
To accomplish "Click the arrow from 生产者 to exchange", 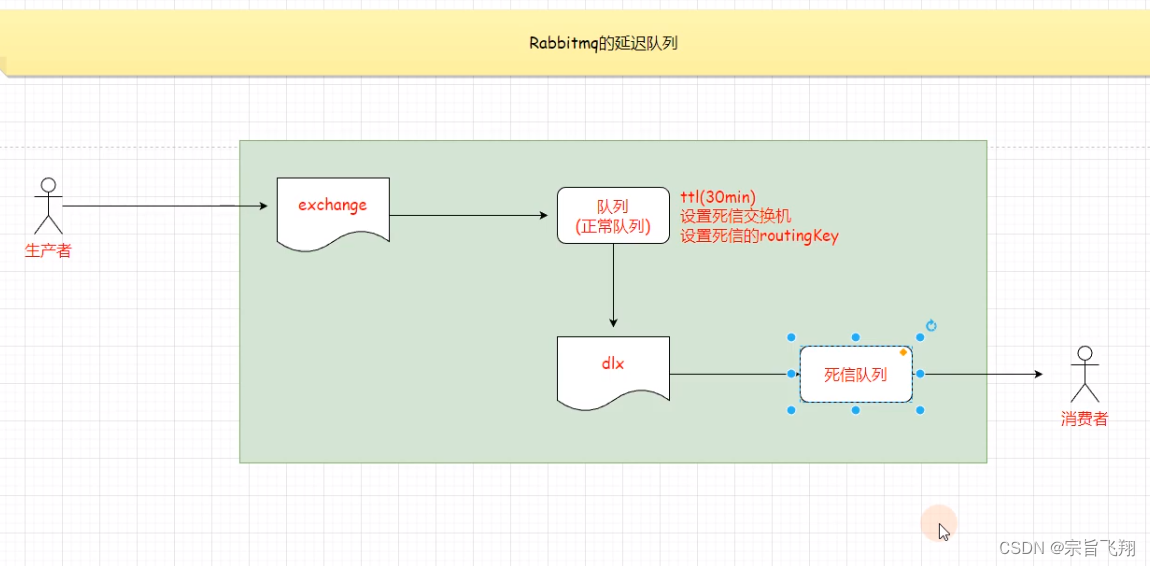I will point(165,206).
